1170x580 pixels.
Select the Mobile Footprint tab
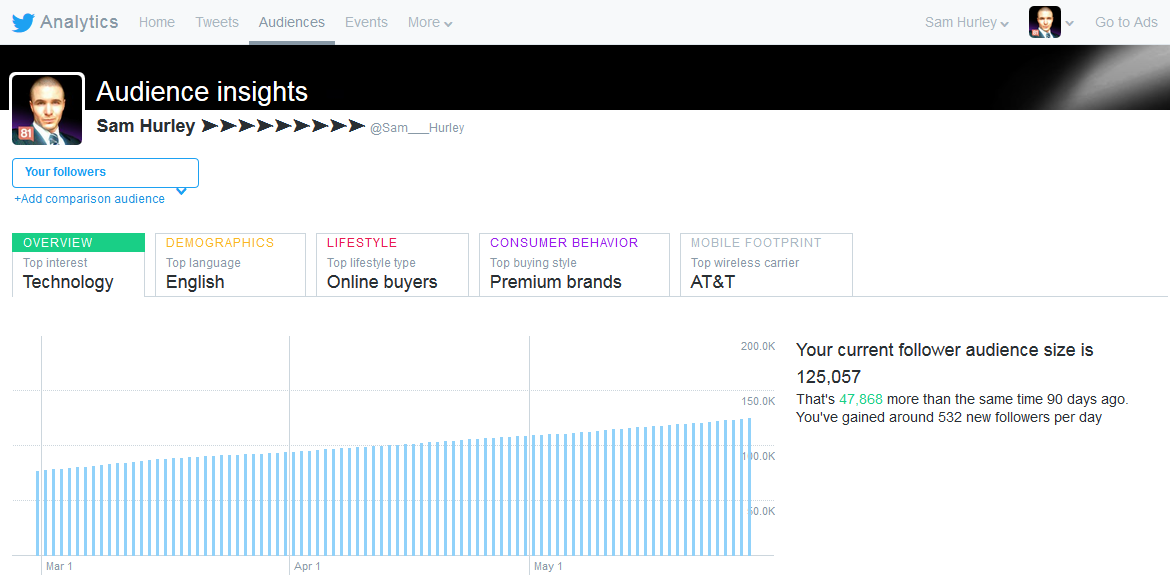[x=766, y=264]
